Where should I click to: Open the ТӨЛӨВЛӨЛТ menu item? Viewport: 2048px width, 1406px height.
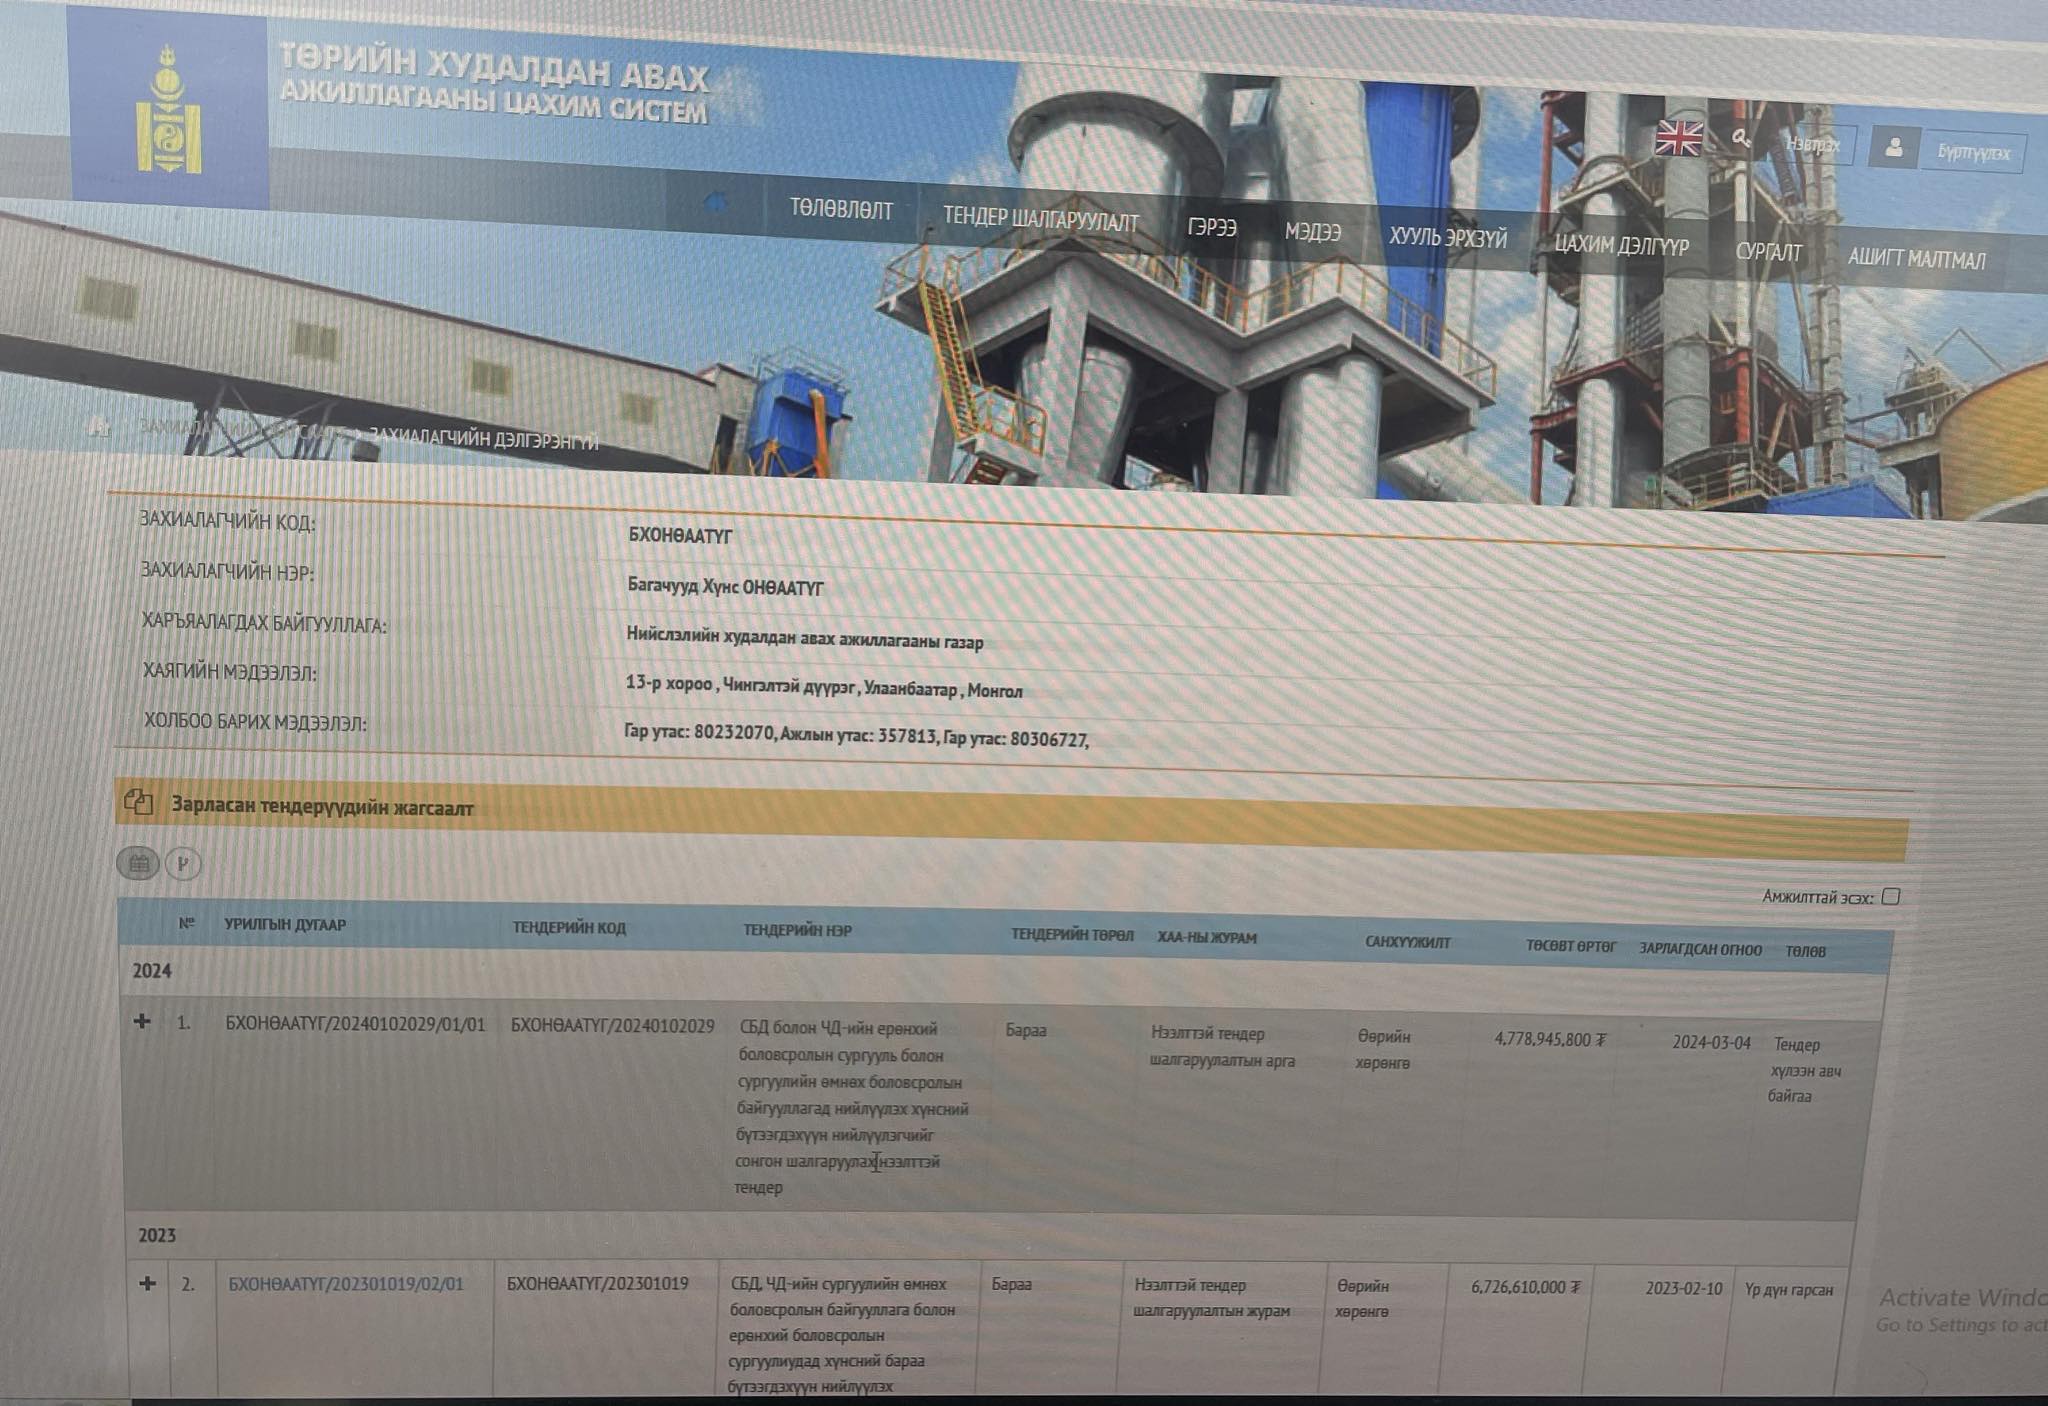coord(840,209)
